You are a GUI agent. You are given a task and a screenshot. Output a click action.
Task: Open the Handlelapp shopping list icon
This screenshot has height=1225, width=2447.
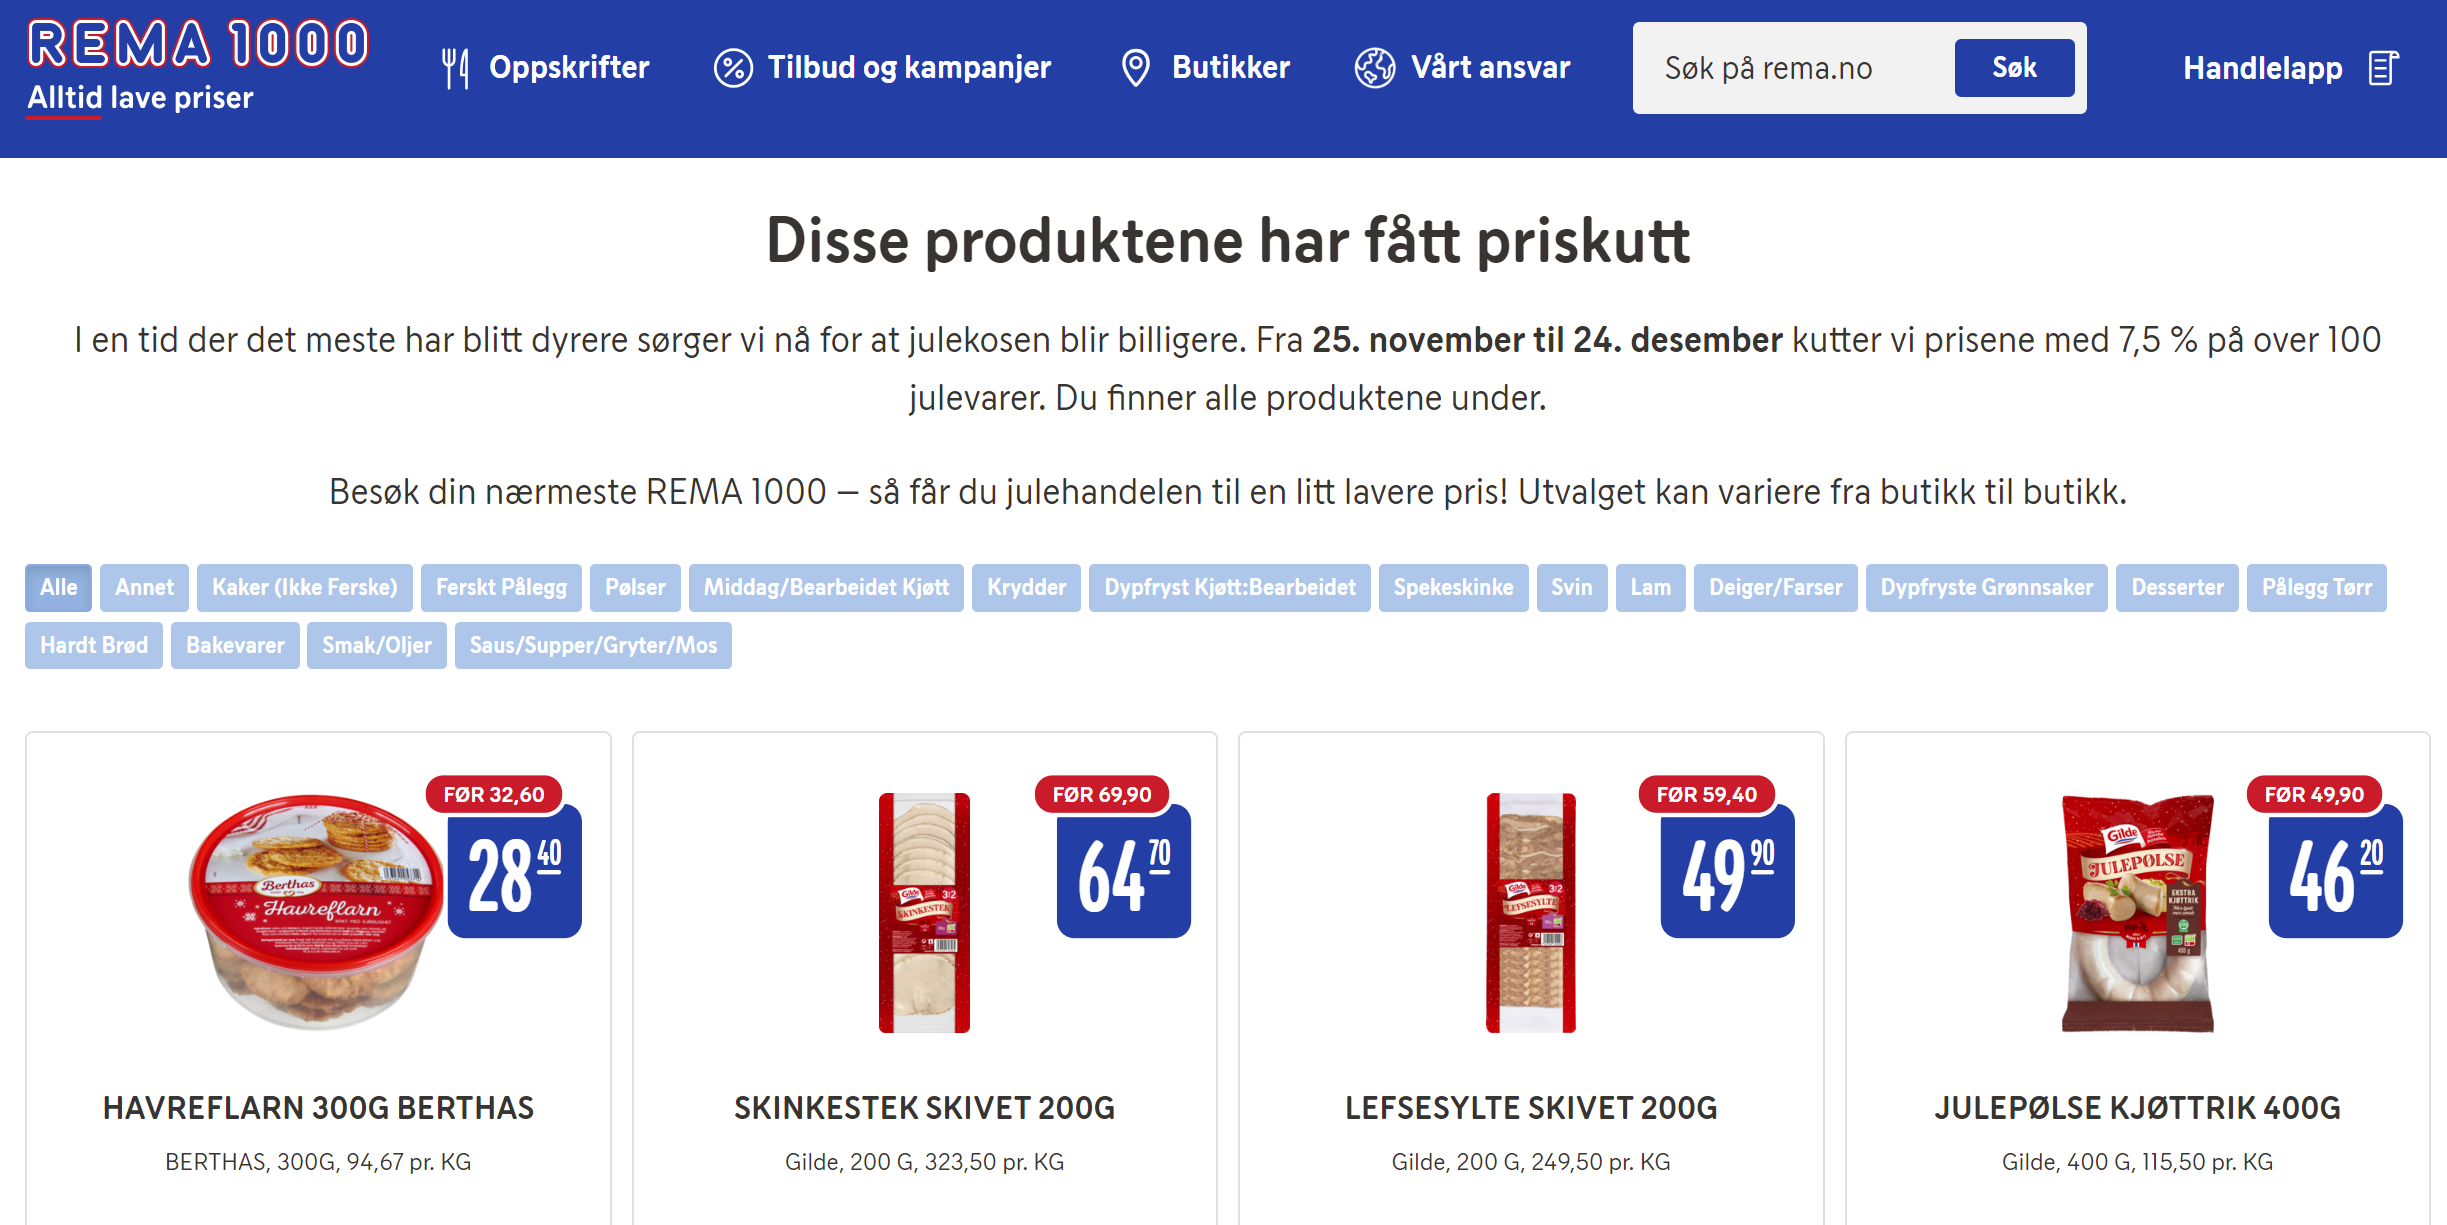tap(2384, 68)
